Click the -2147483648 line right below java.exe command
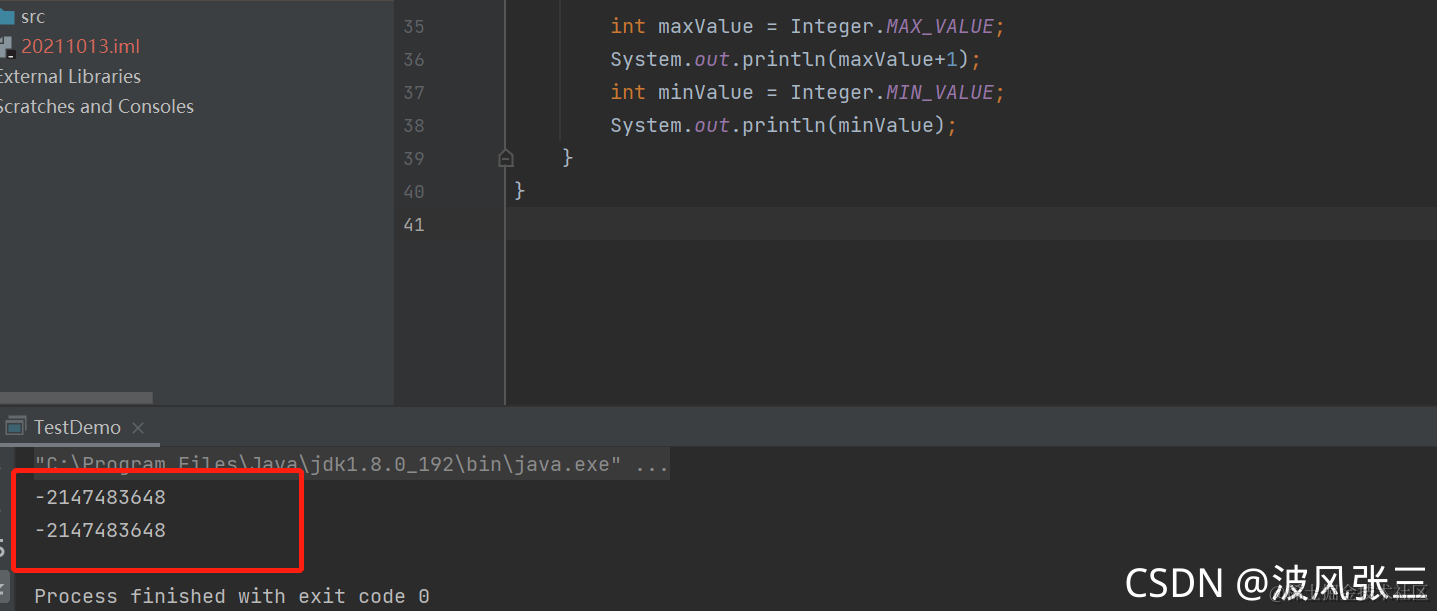The image size is (1437, 611). 100,497
